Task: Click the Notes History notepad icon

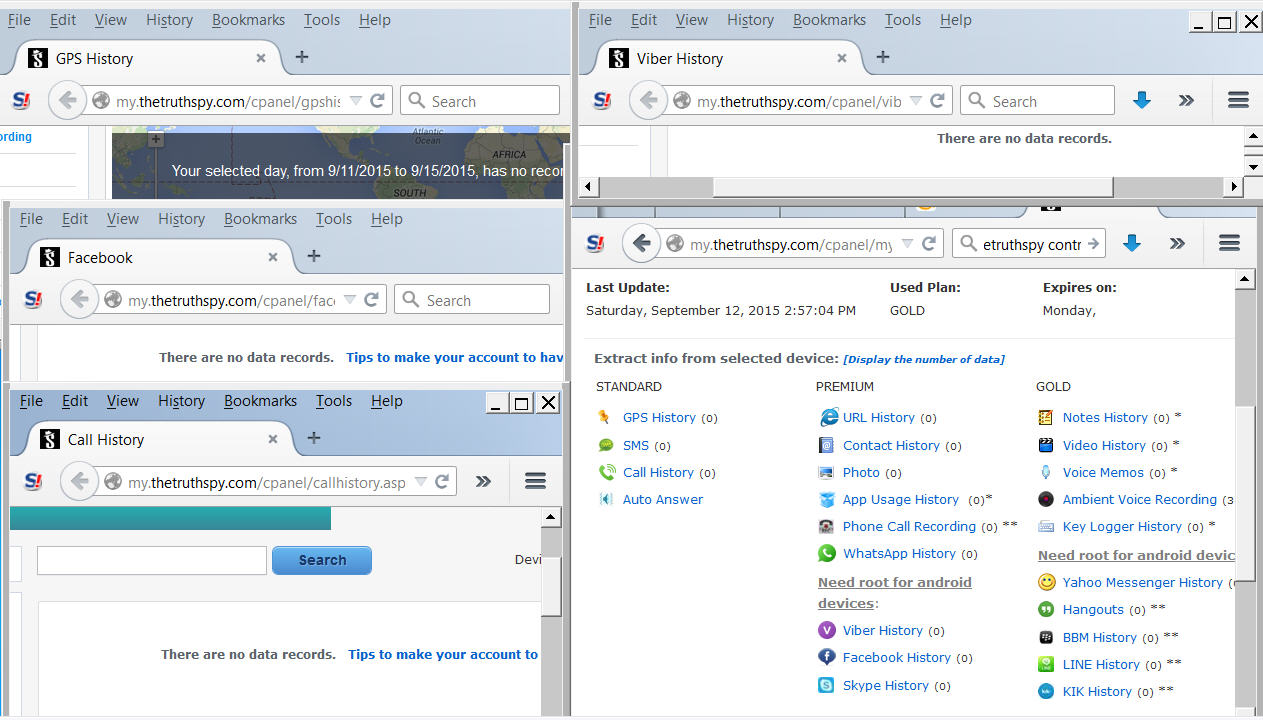Action: [1046, 417]
